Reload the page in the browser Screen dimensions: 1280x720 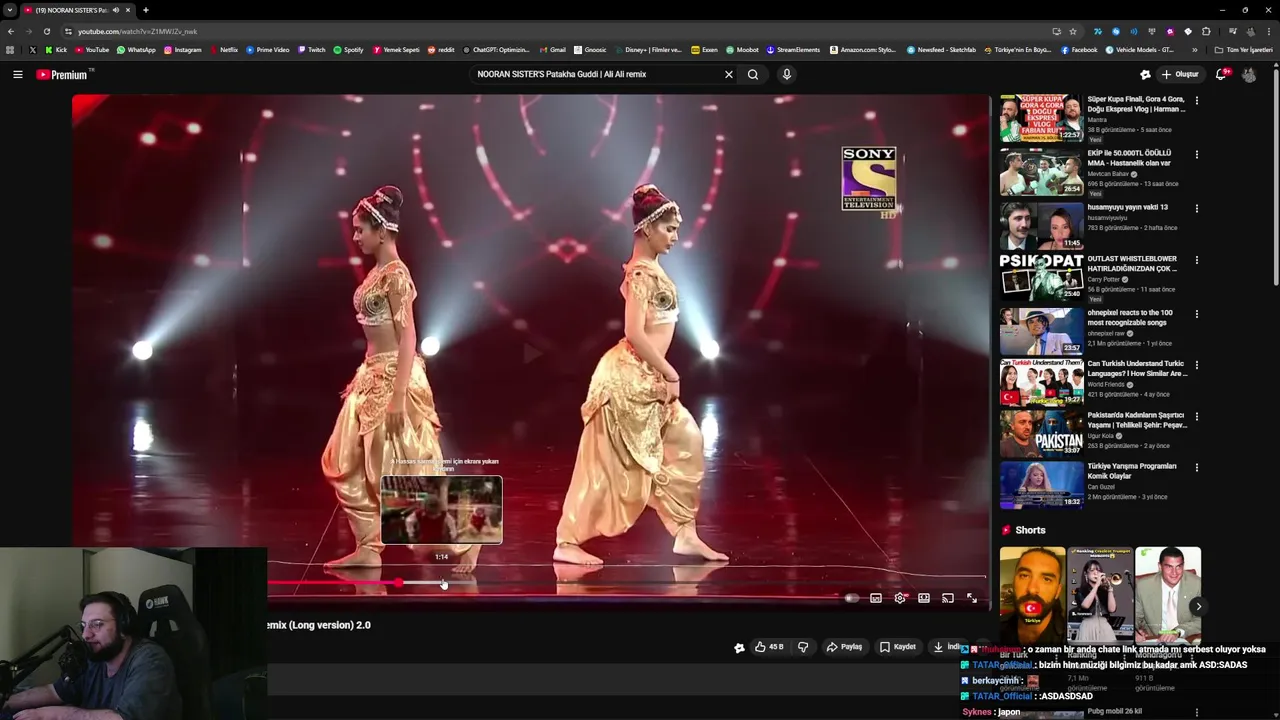point(46,31)
